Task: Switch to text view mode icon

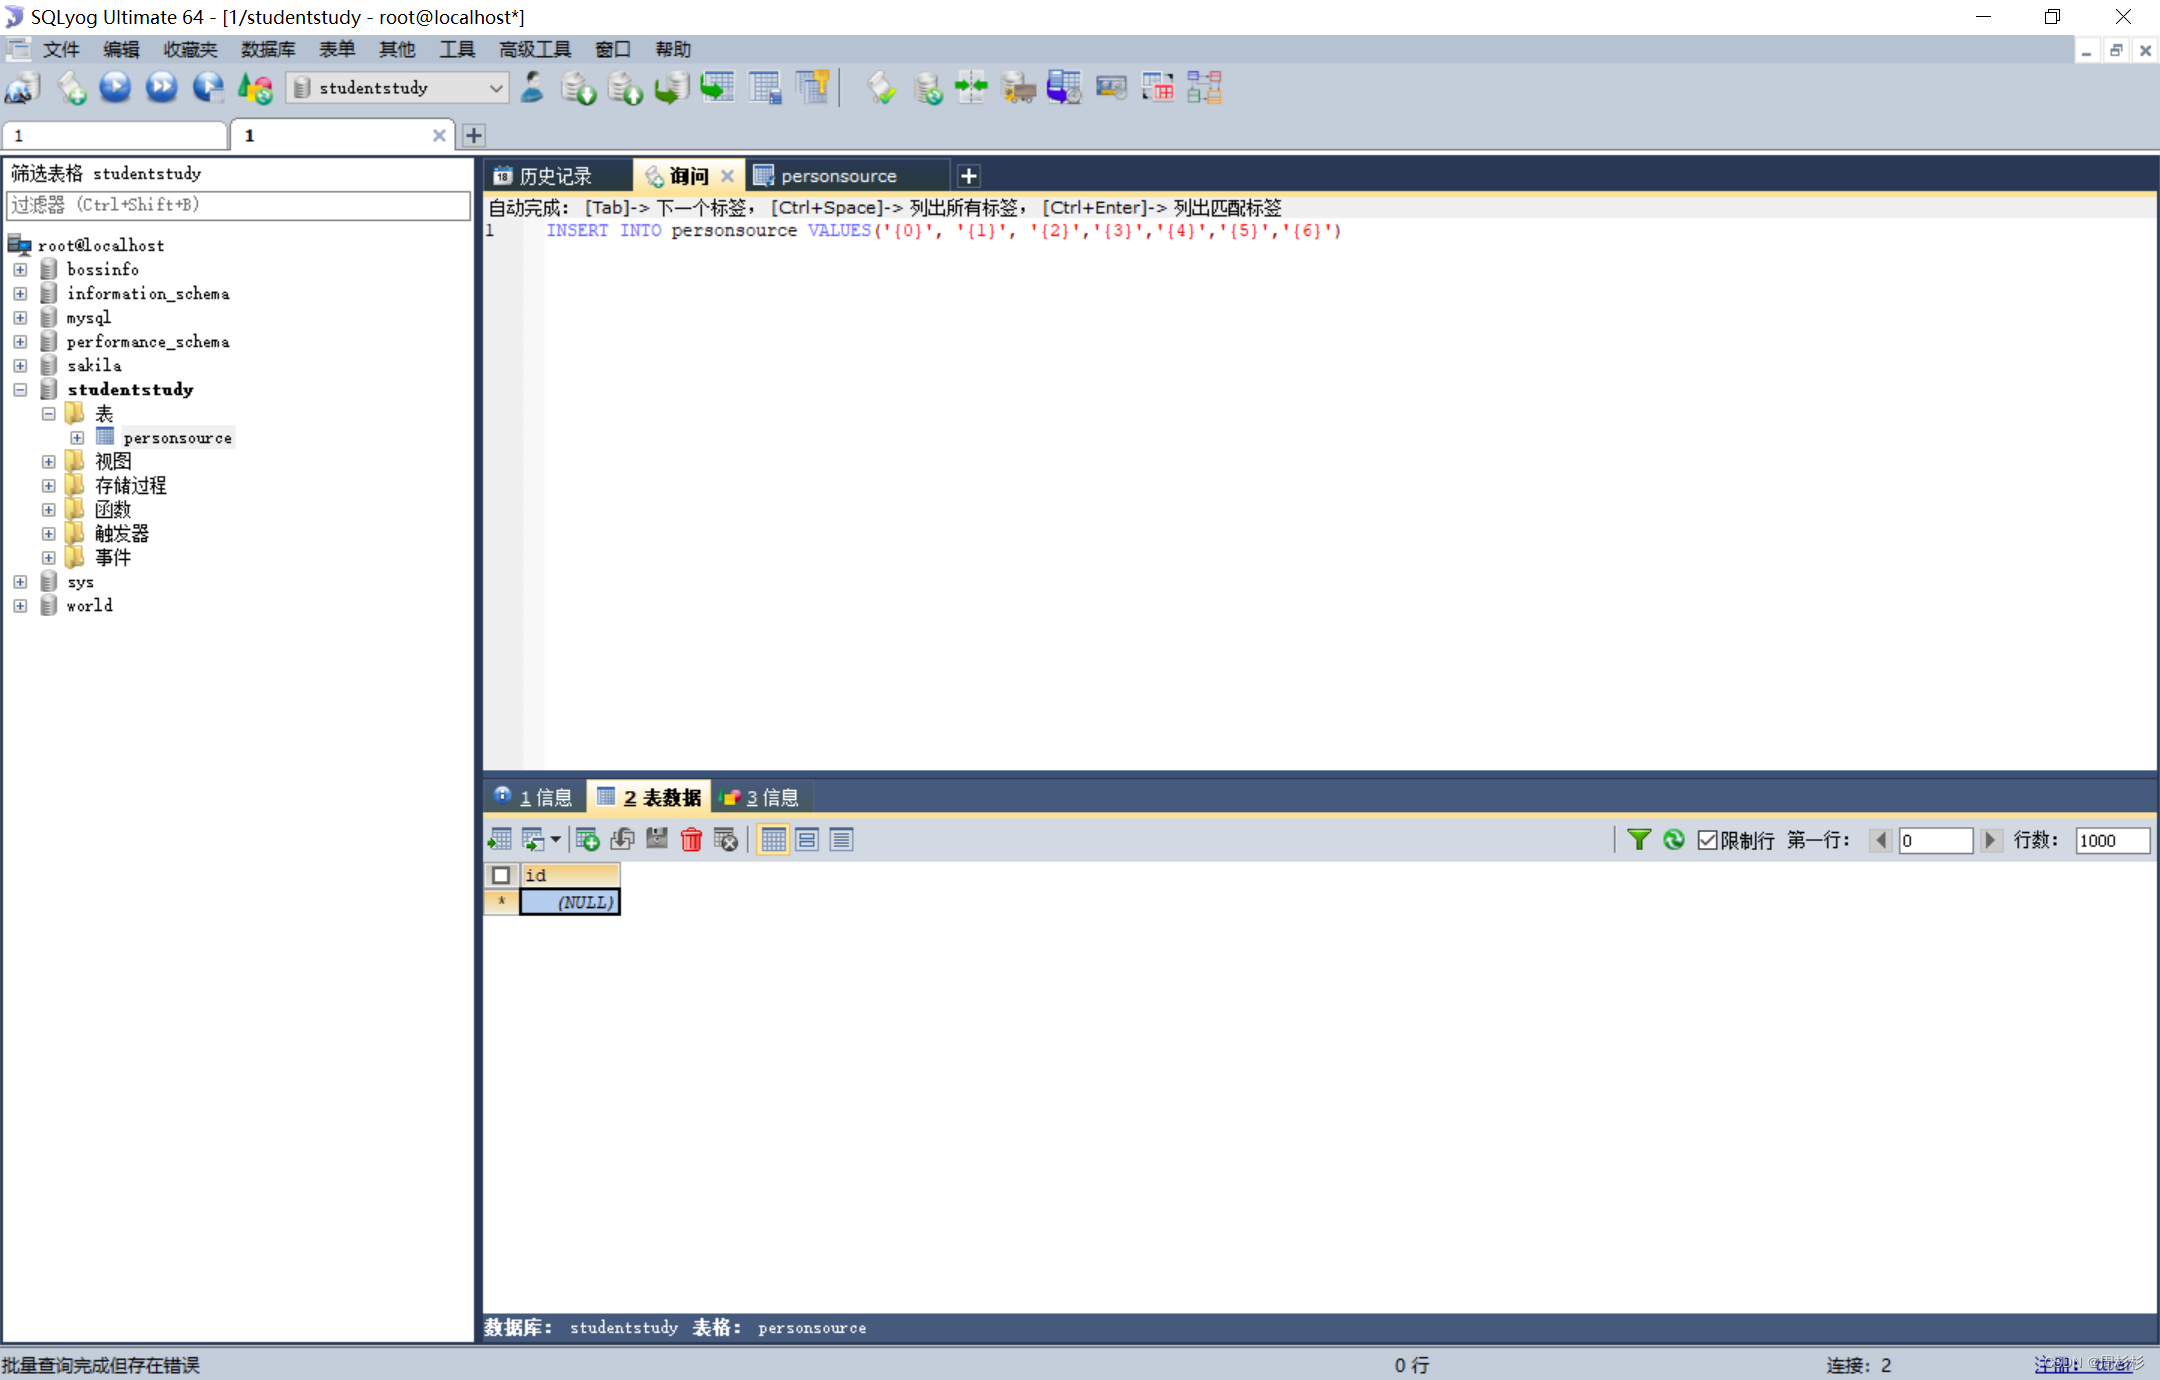Action: coord(841,840)
